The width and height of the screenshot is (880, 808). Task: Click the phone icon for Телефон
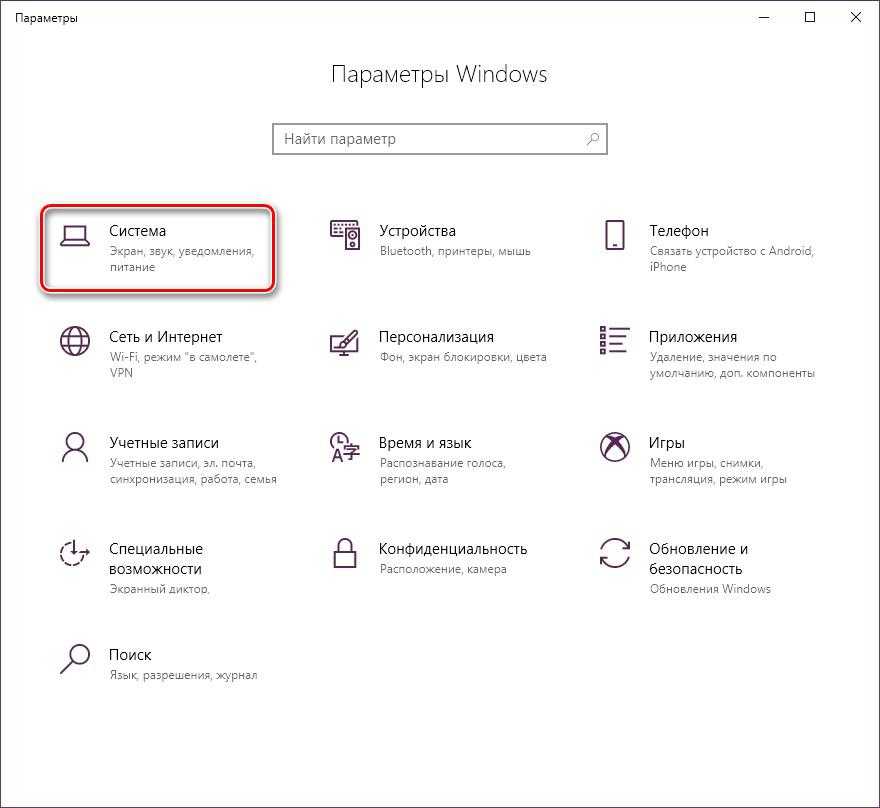pos(614,236)
